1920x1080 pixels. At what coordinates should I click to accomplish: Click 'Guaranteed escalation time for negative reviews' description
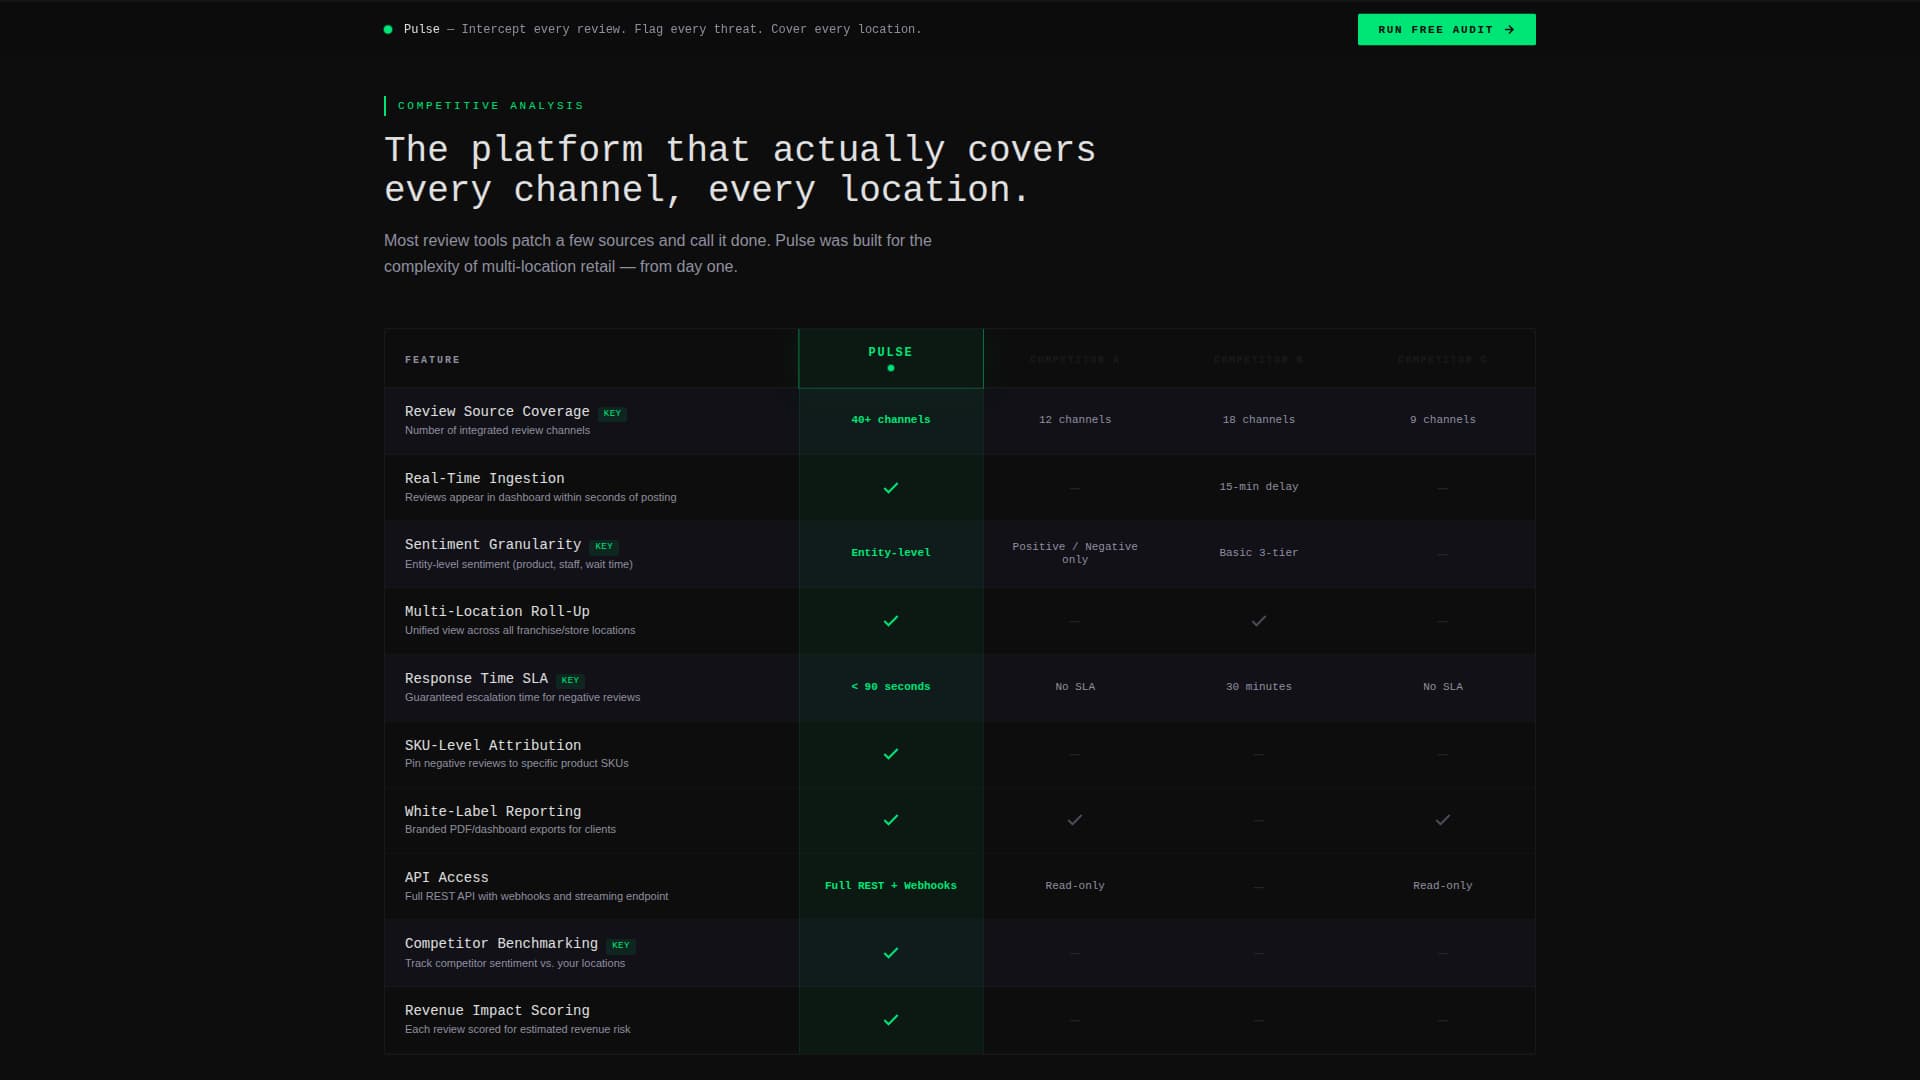coord(522,698)
